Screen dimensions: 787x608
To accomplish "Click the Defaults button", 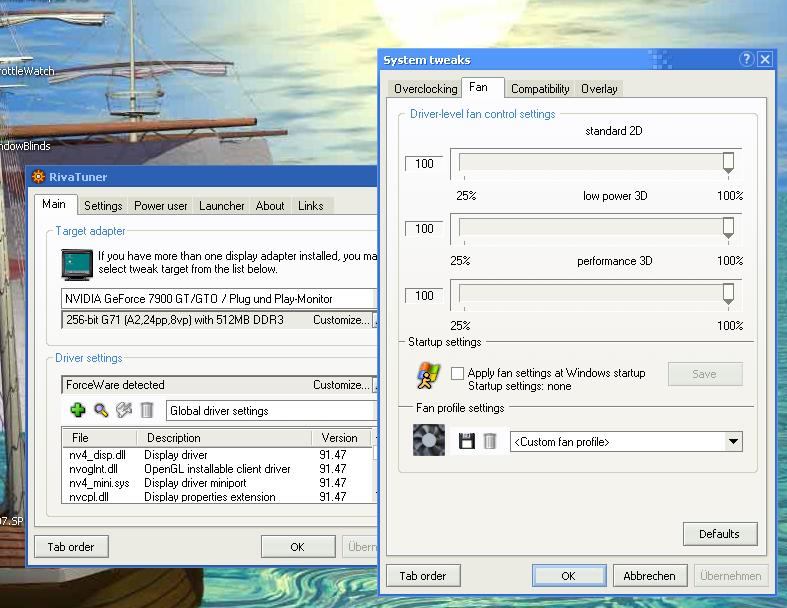I will [x=720, y=534].
